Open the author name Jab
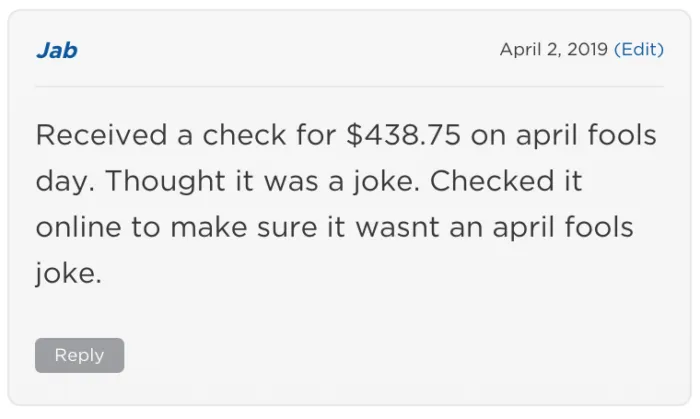The image size is (700, 419). 57,50
